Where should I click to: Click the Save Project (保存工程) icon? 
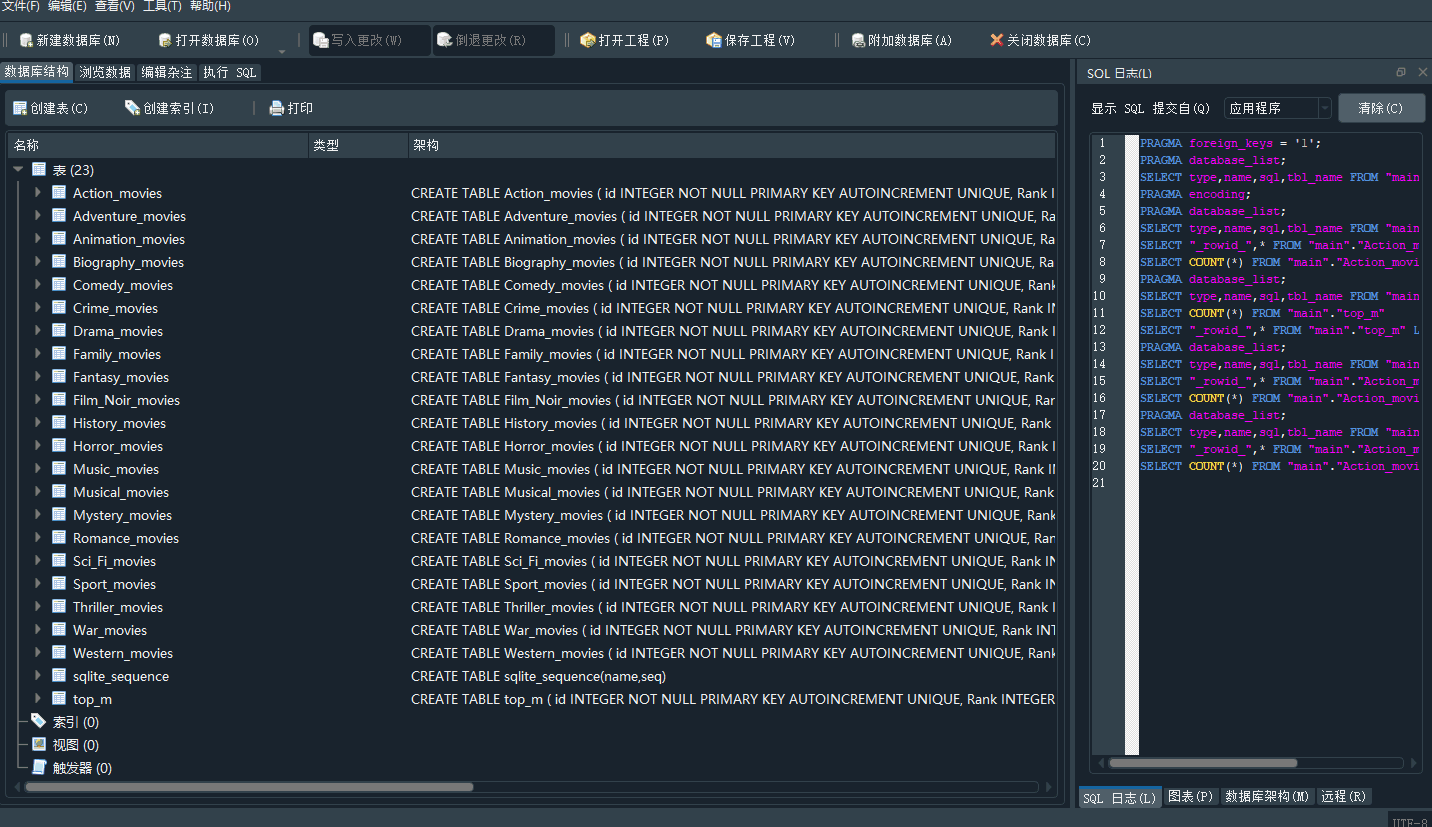coord(713,41)
